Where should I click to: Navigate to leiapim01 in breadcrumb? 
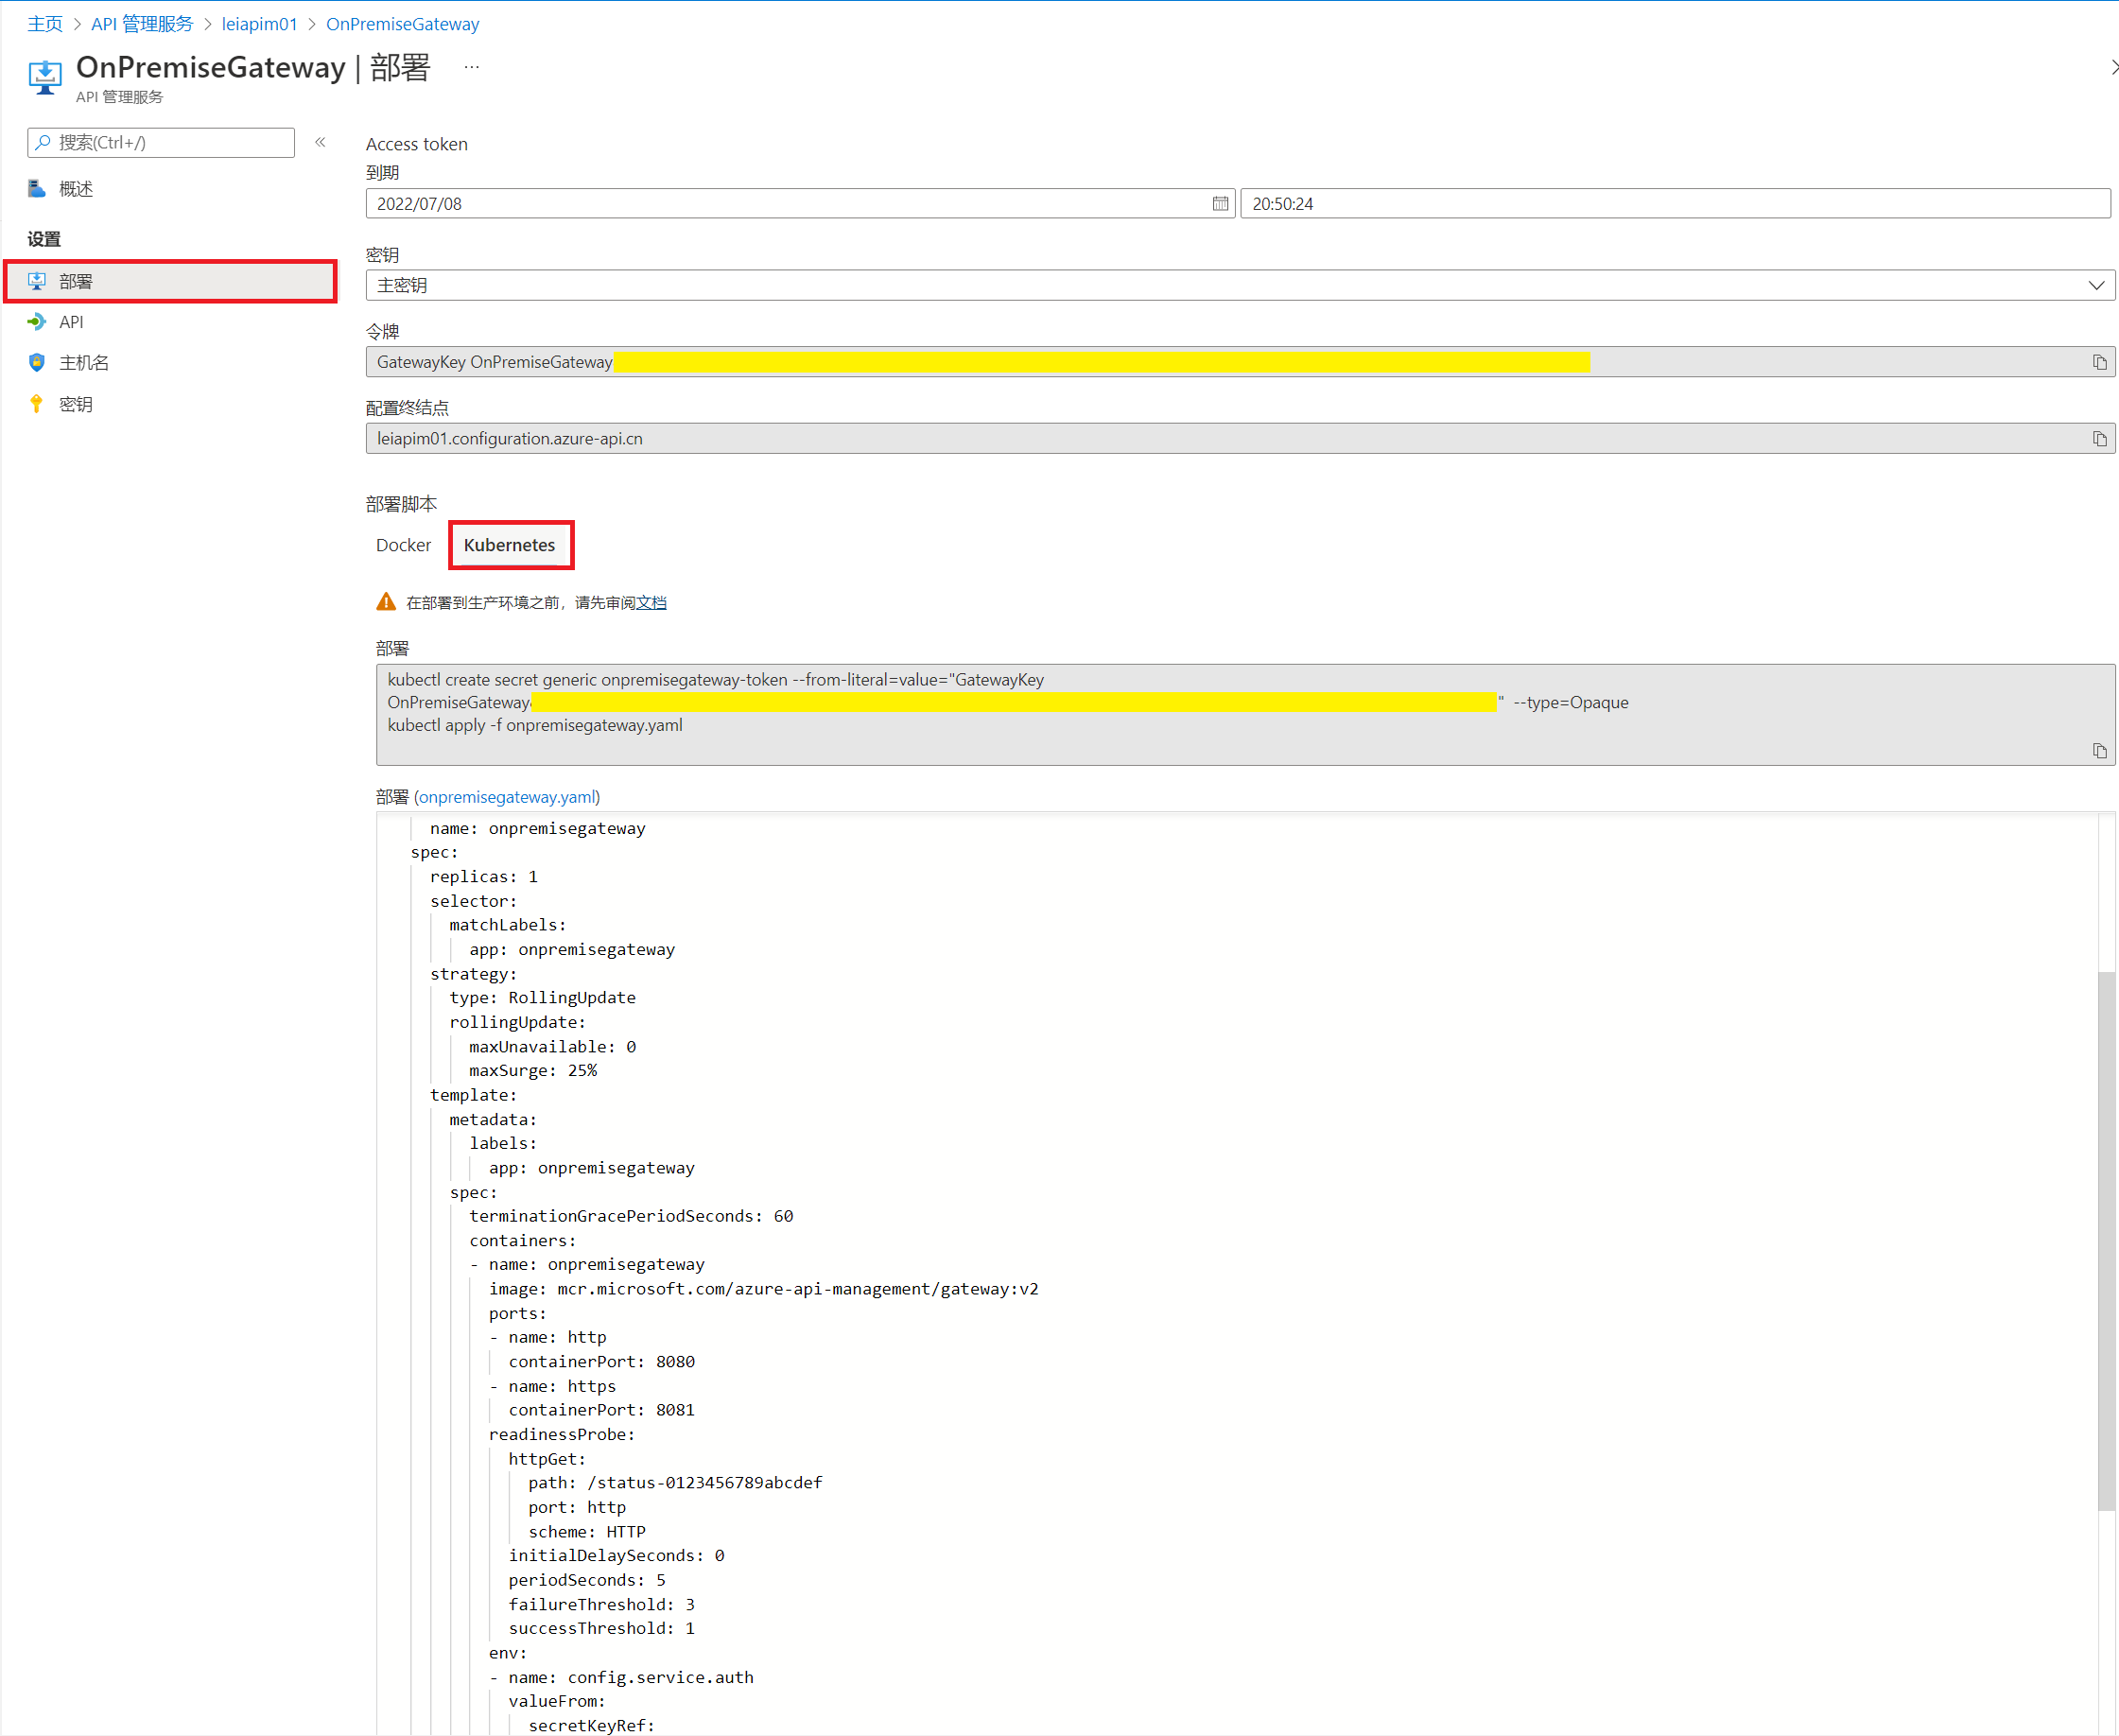point(259,24)
